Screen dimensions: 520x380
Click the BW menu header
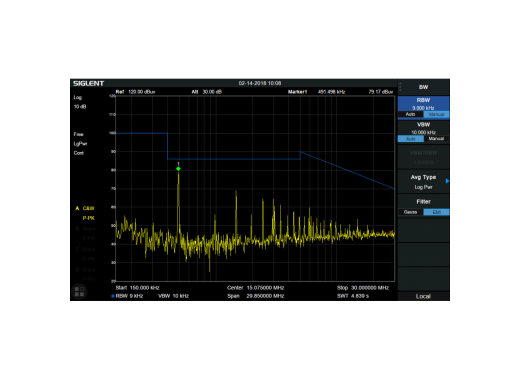tap(423, 87)
